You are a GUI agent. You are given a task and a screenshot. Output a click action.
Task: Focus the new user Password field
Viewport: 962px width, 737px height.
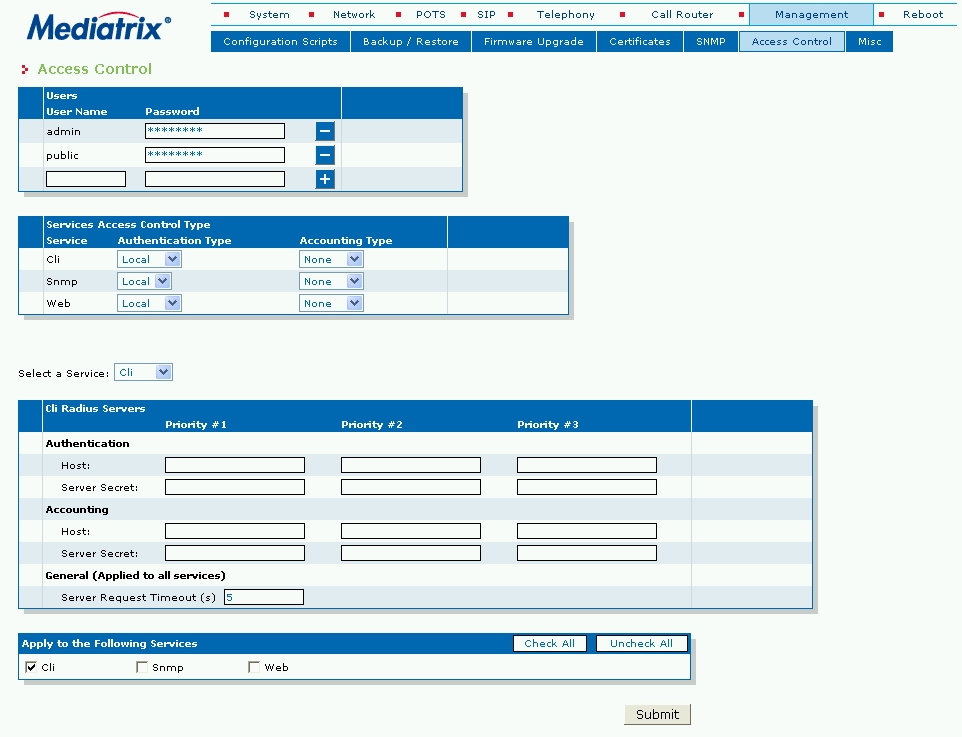tap(215, 179)
